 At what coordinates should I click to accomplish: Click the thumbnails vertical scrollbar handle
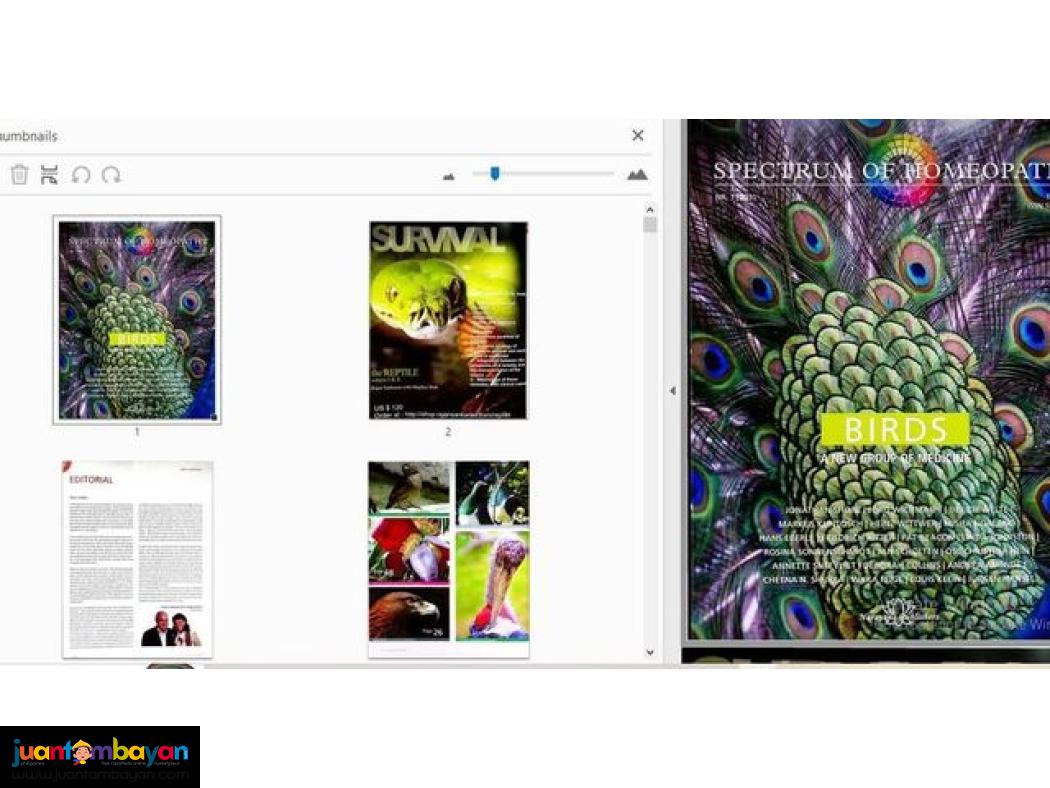pyautogui.click(x=650, y=224)
